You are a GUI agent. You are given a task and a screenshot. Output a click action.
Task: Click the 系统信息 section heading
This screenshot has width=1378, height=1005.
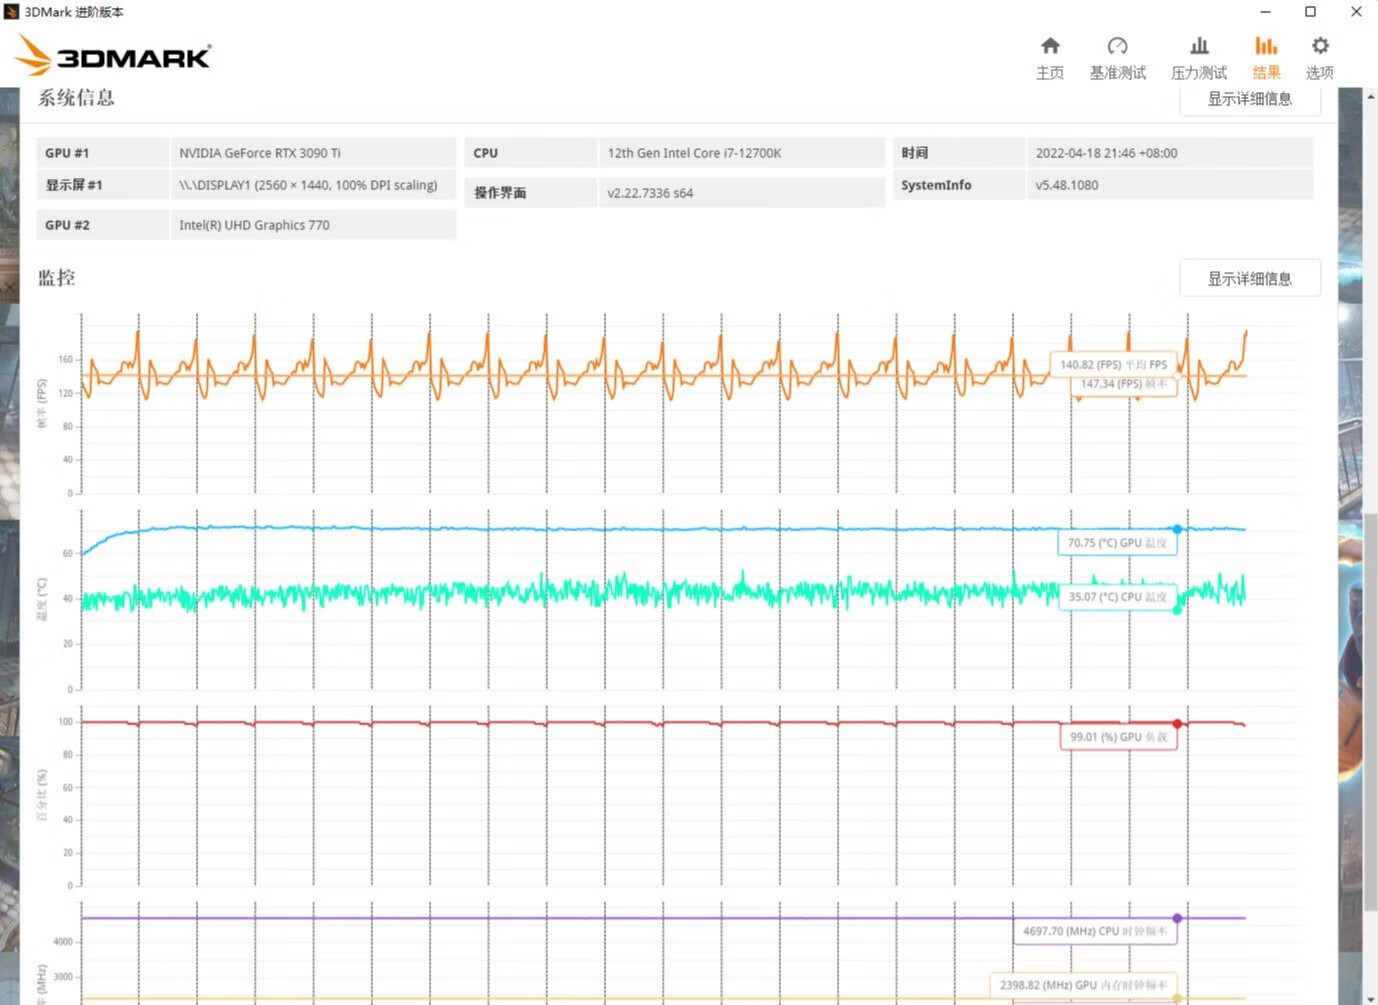pyautogui.click(x=76, y=98)
